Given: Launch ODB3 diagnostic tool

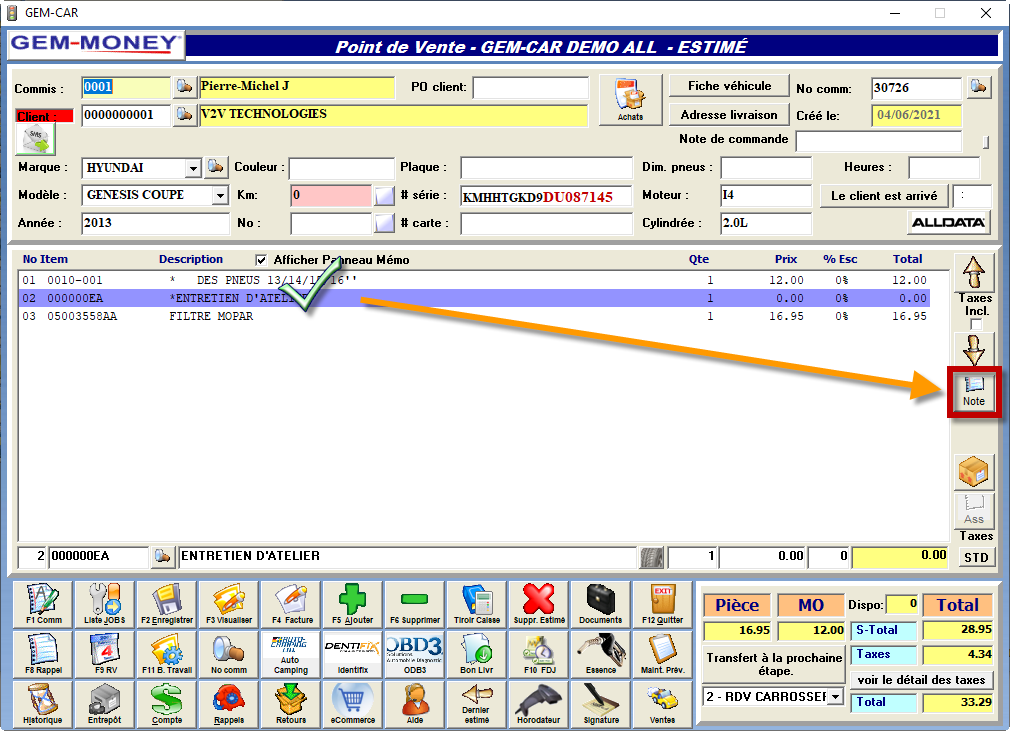Looking at the screenshot, I should pos(415,654).
